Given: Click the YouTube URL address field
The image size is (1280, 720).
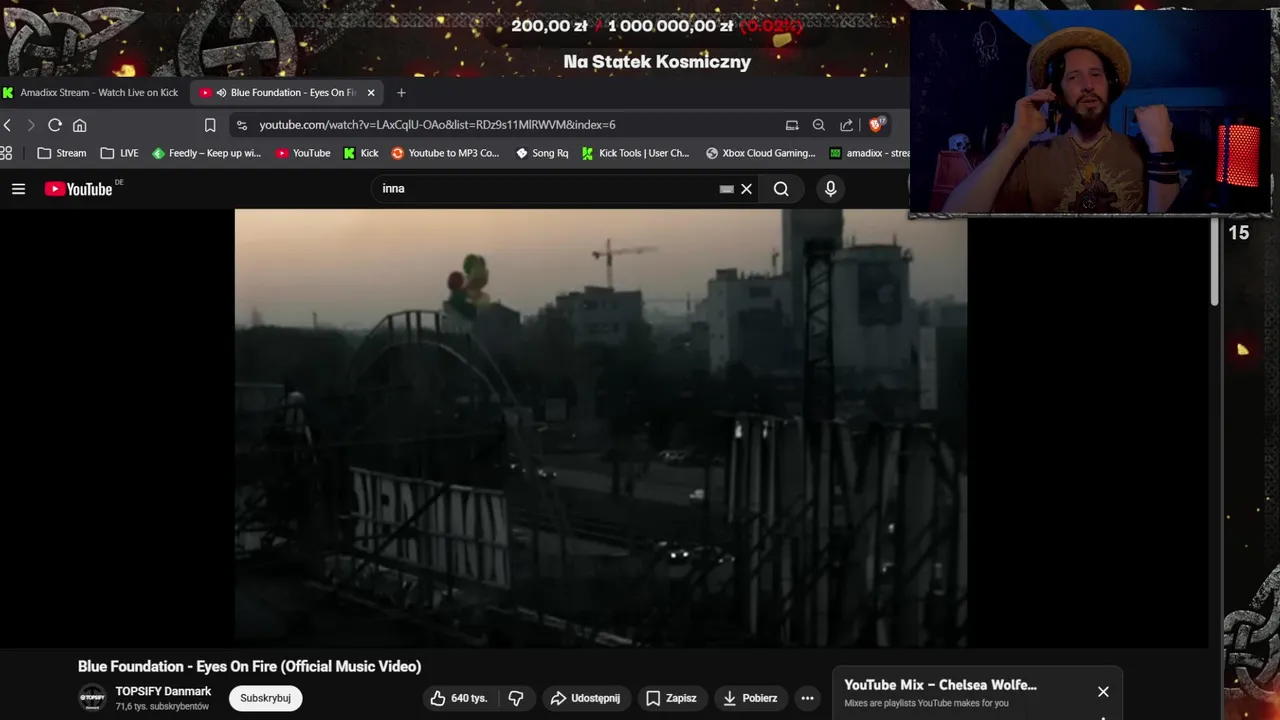Looking at the screenshot, I should coord(437,125).
